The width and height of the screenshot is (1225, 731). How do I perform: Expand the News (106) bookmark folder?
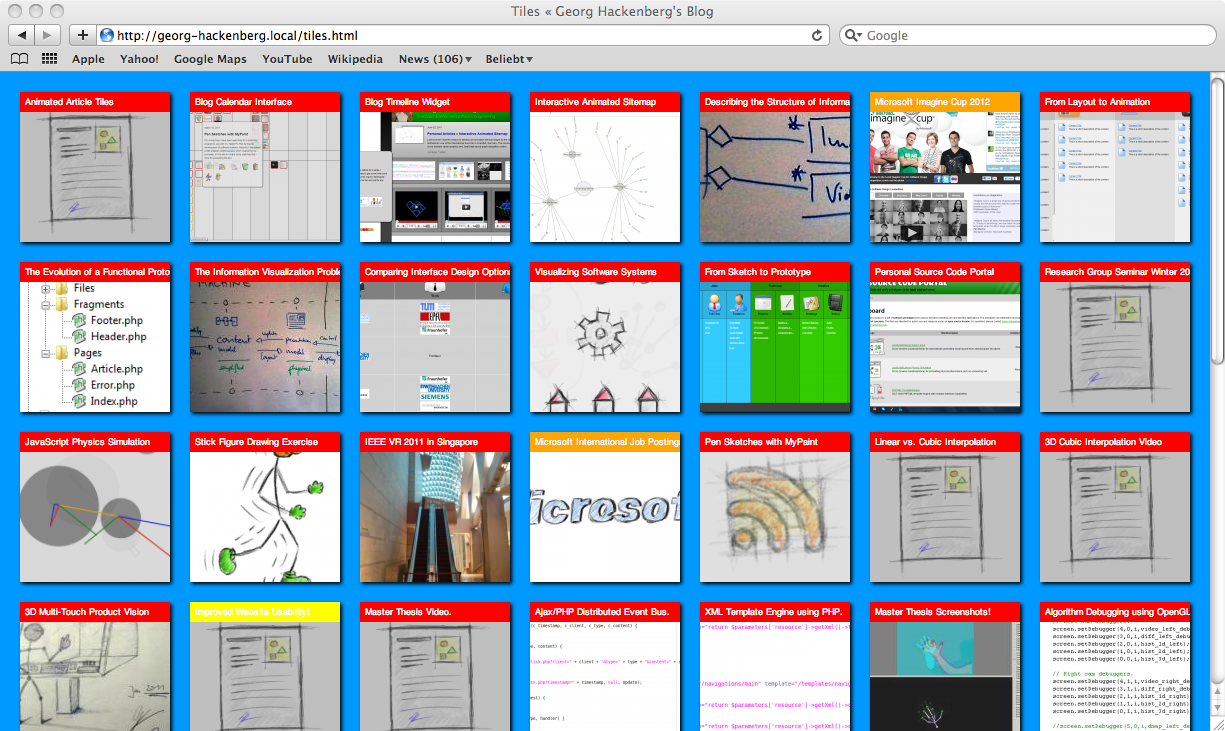click(435, 59)
